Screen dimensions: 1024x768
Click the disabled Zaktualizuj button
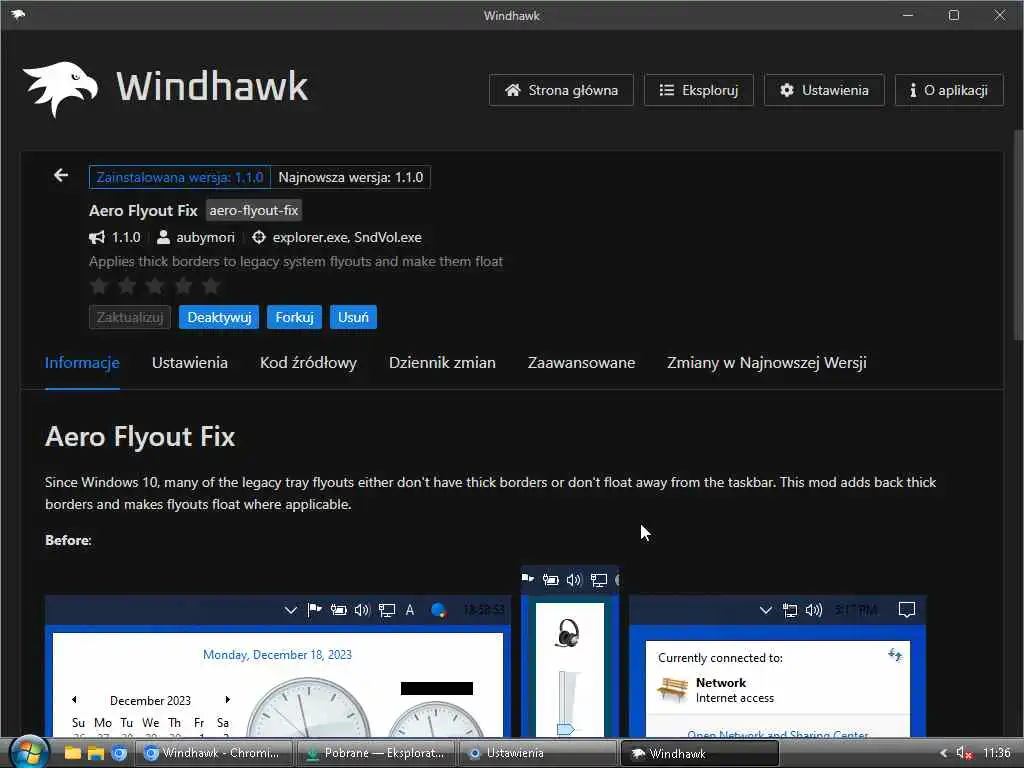click(x=130, y=317)
